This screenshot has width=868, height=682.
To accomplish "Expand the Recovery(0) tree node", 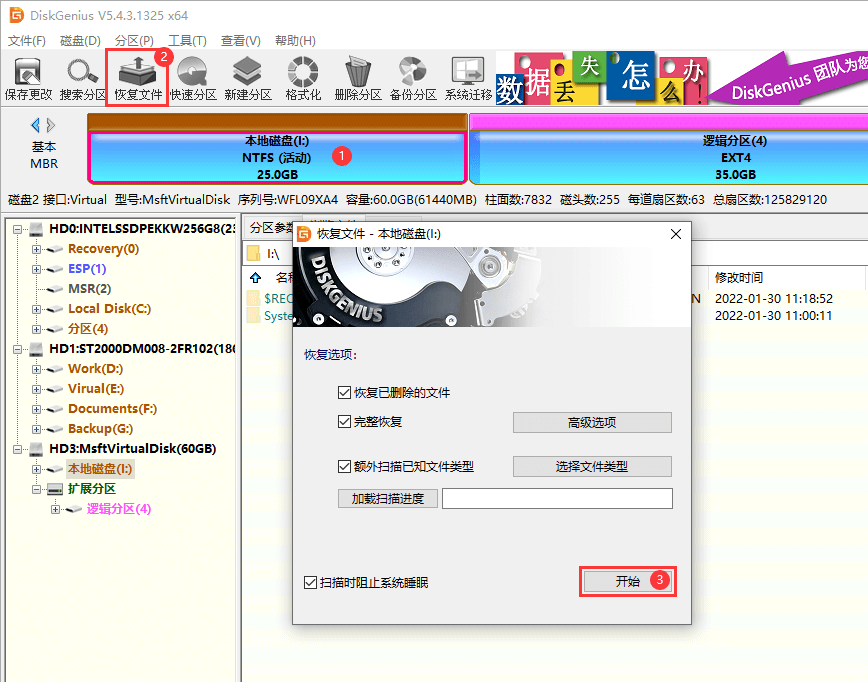I will point(36,249).
